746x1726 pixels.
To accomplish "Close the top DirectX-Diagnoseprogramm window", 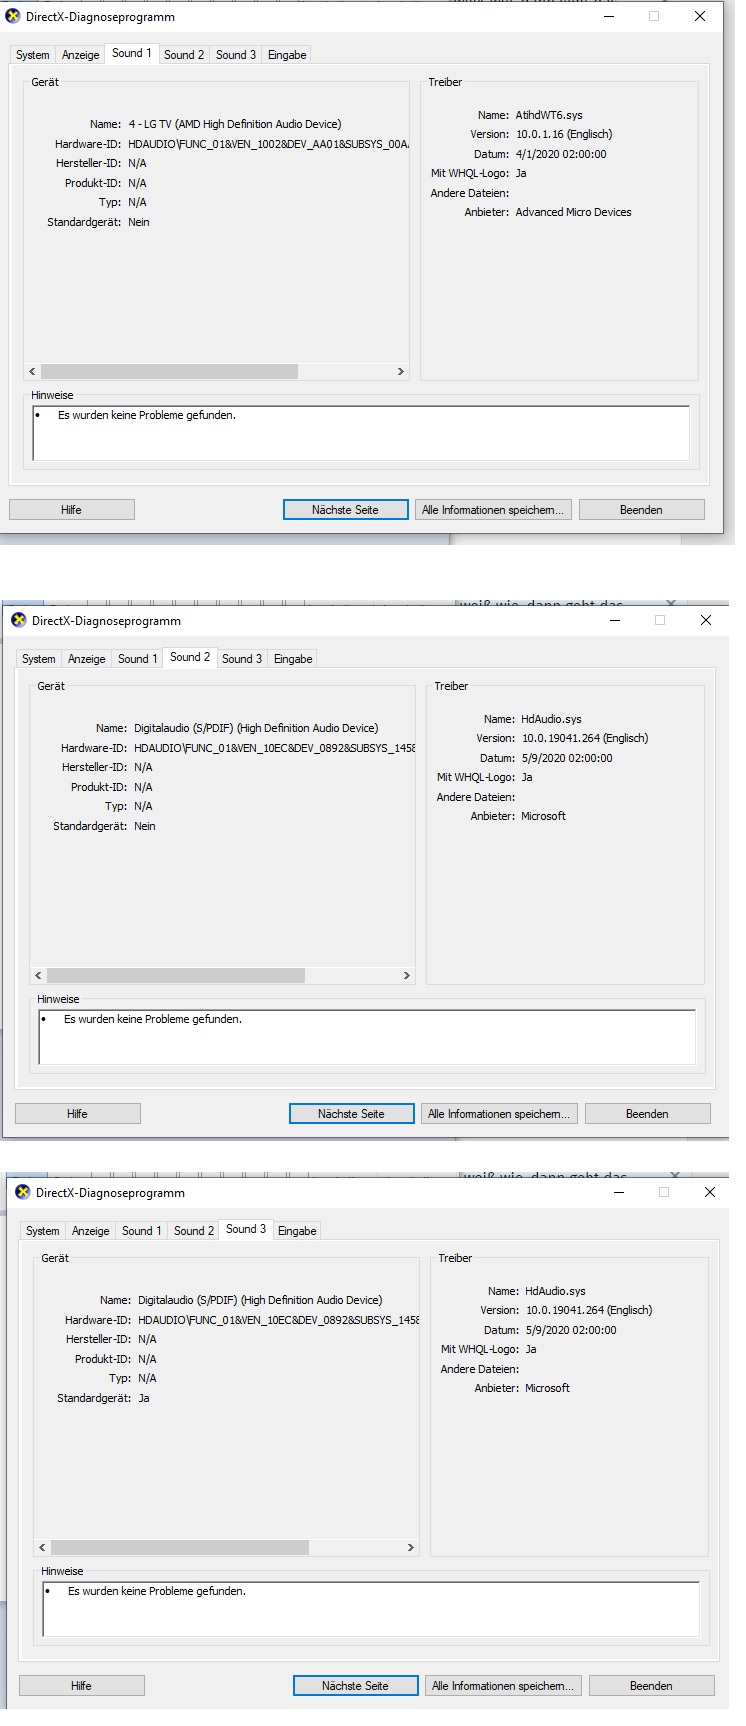I will click(700, 16).
